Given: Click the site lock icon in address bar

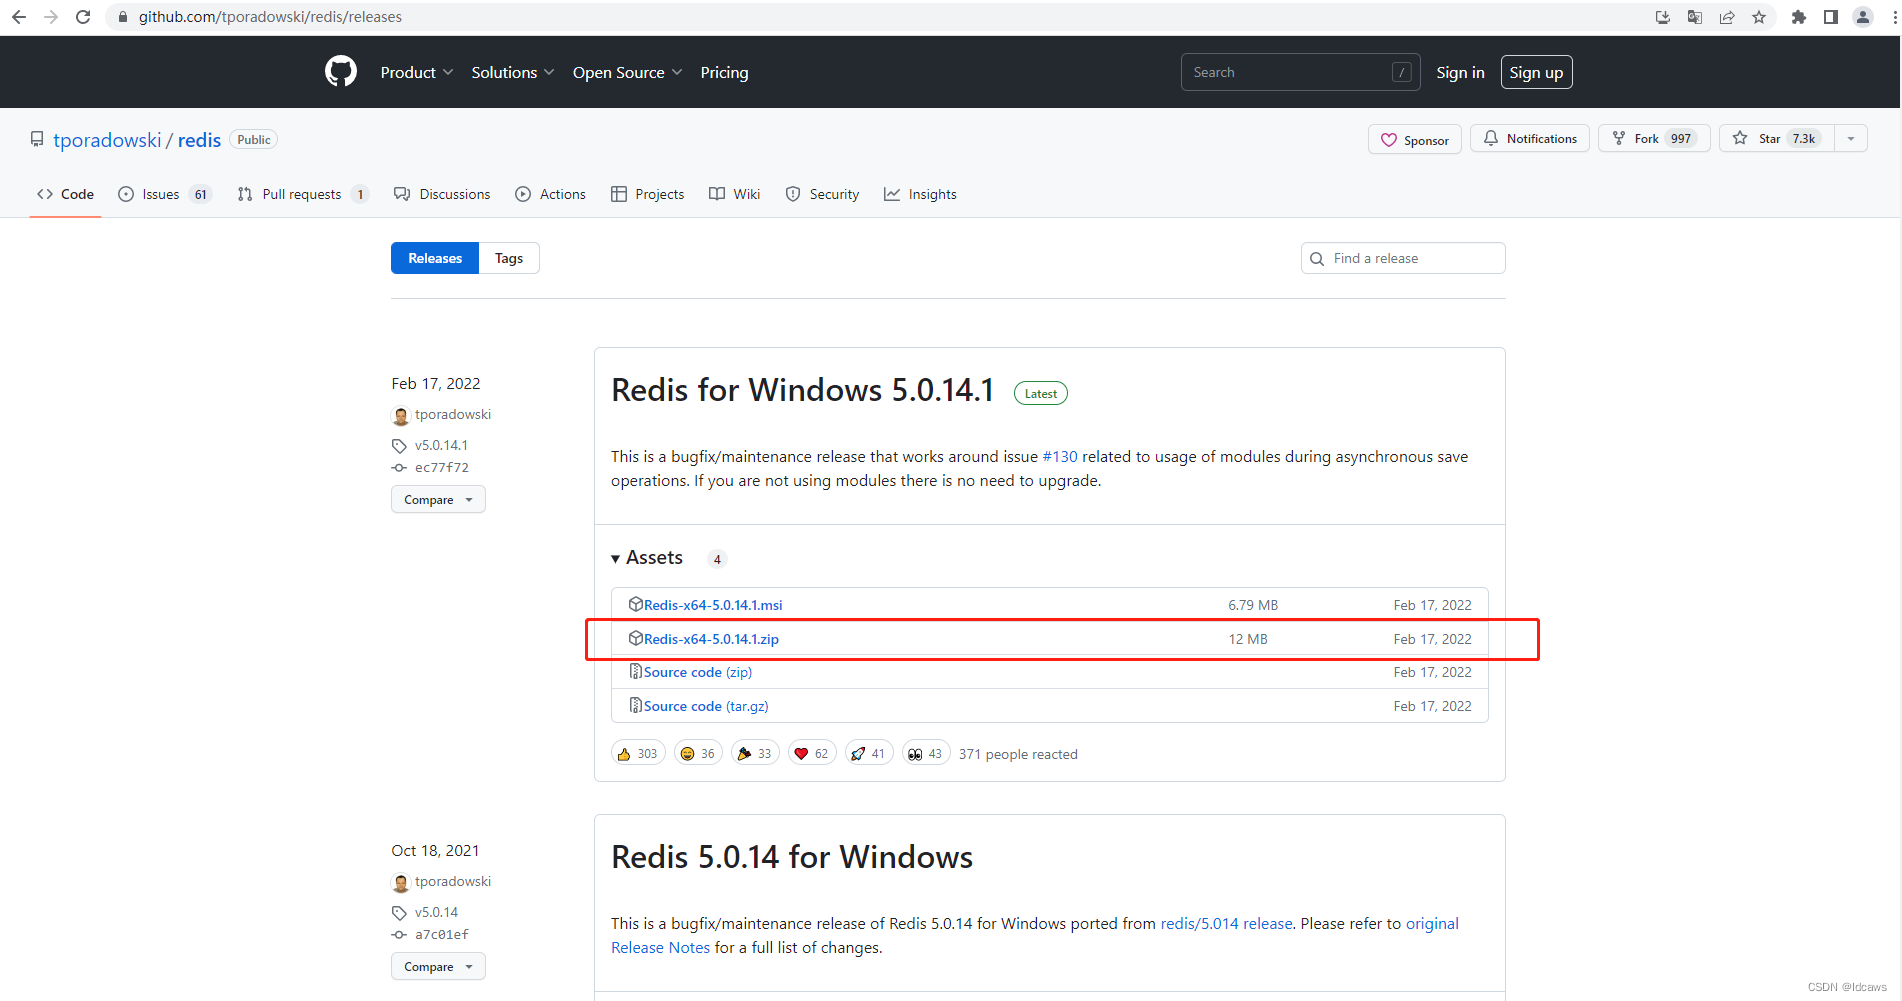Looking at the screenshot, I should (x=123, y=17).
